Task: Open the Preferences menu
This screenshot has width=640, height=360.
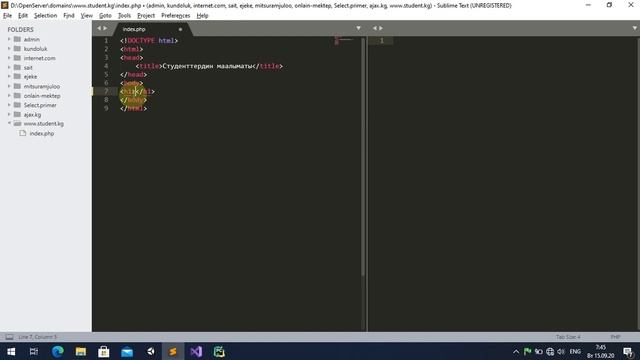Action: [x=176, y=16]
